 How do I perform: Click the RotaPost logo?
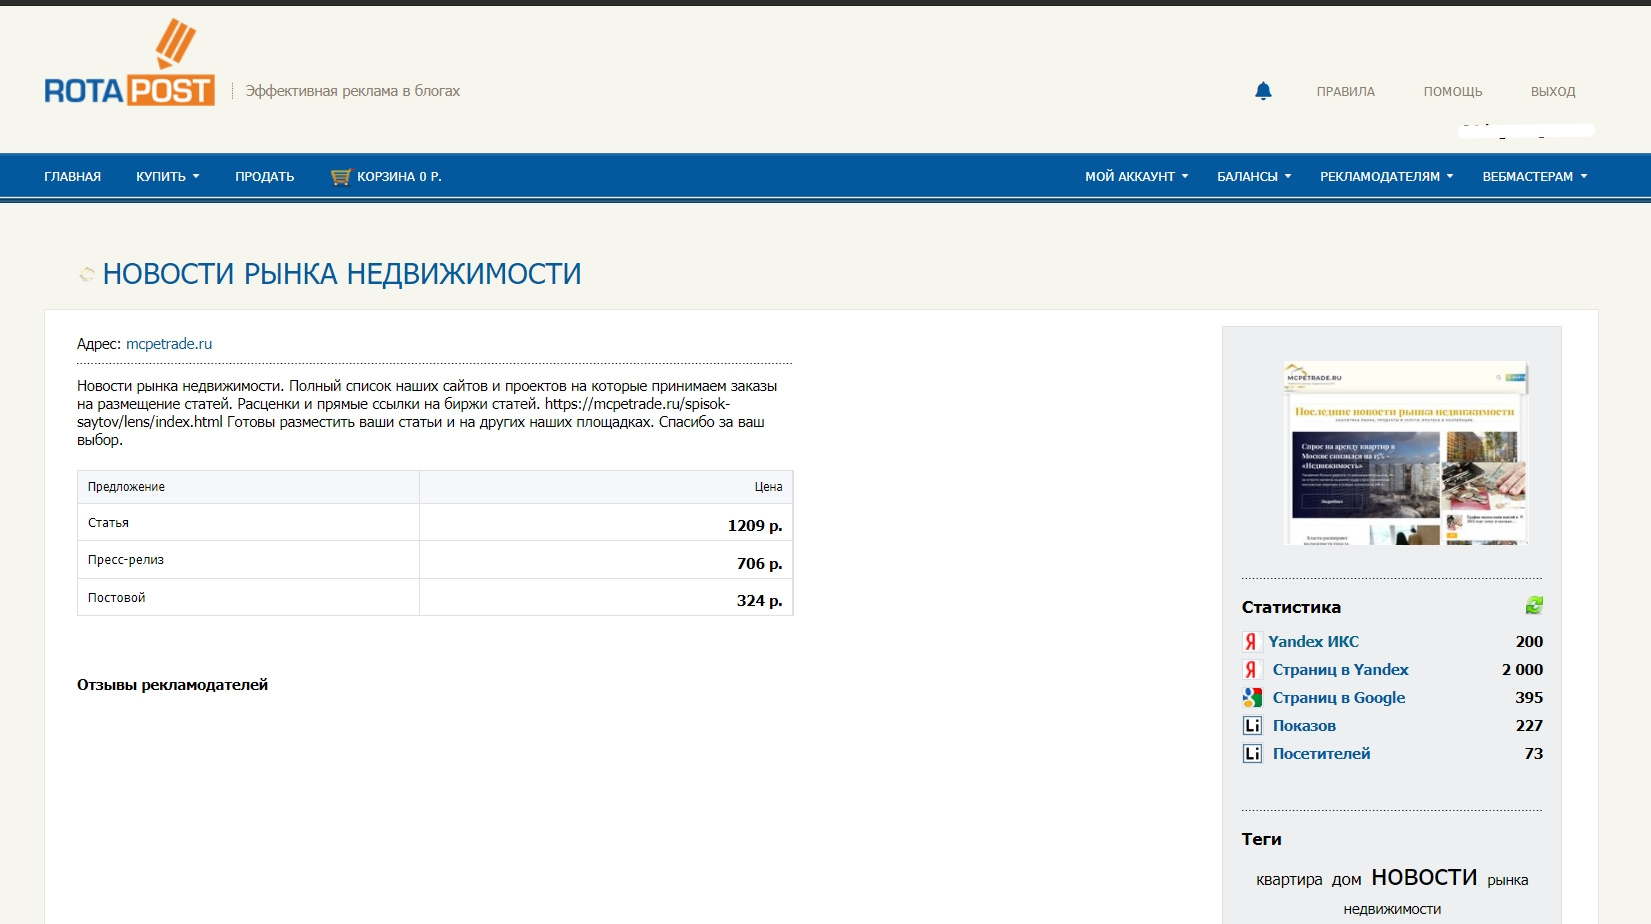point(130,63)
